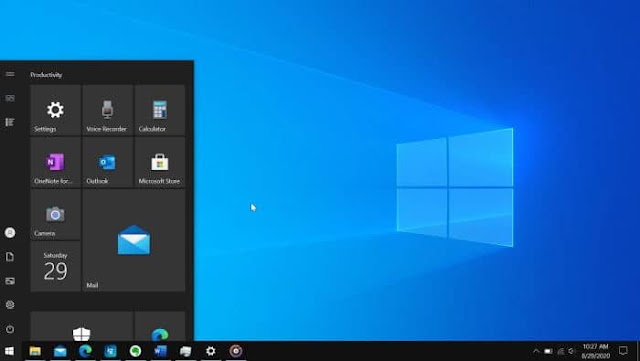Open Pictures from Start sidebar

pyautogui.click(x=10, y=281)
